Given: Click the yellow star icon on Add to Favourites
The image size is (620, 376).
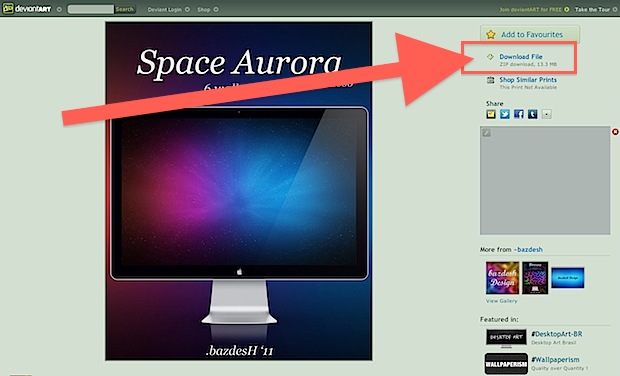Looking at the screenshot, I should pyautogui.click(x=491, y=34).
